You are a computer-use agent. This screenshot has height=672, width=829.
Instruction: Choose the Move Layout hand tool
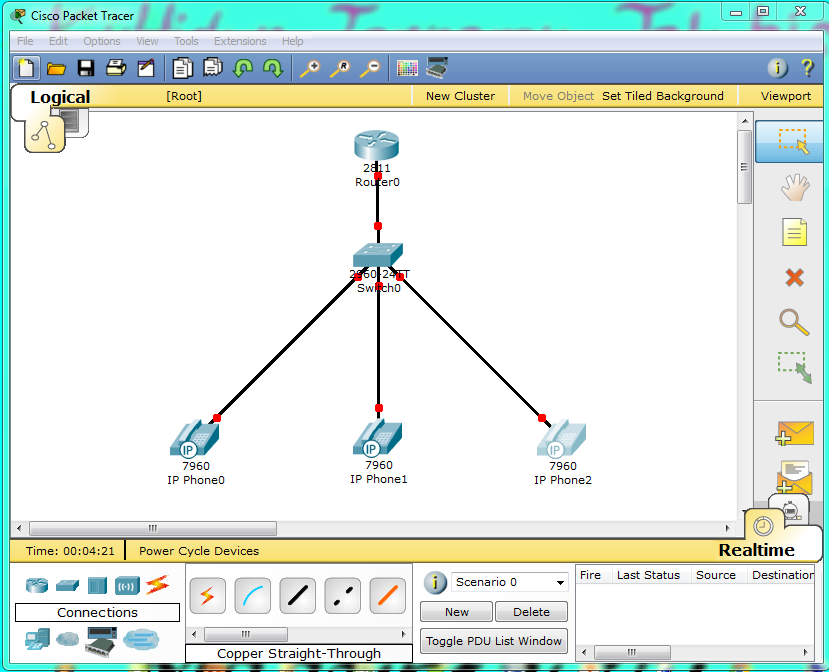[x=795, y=187]
